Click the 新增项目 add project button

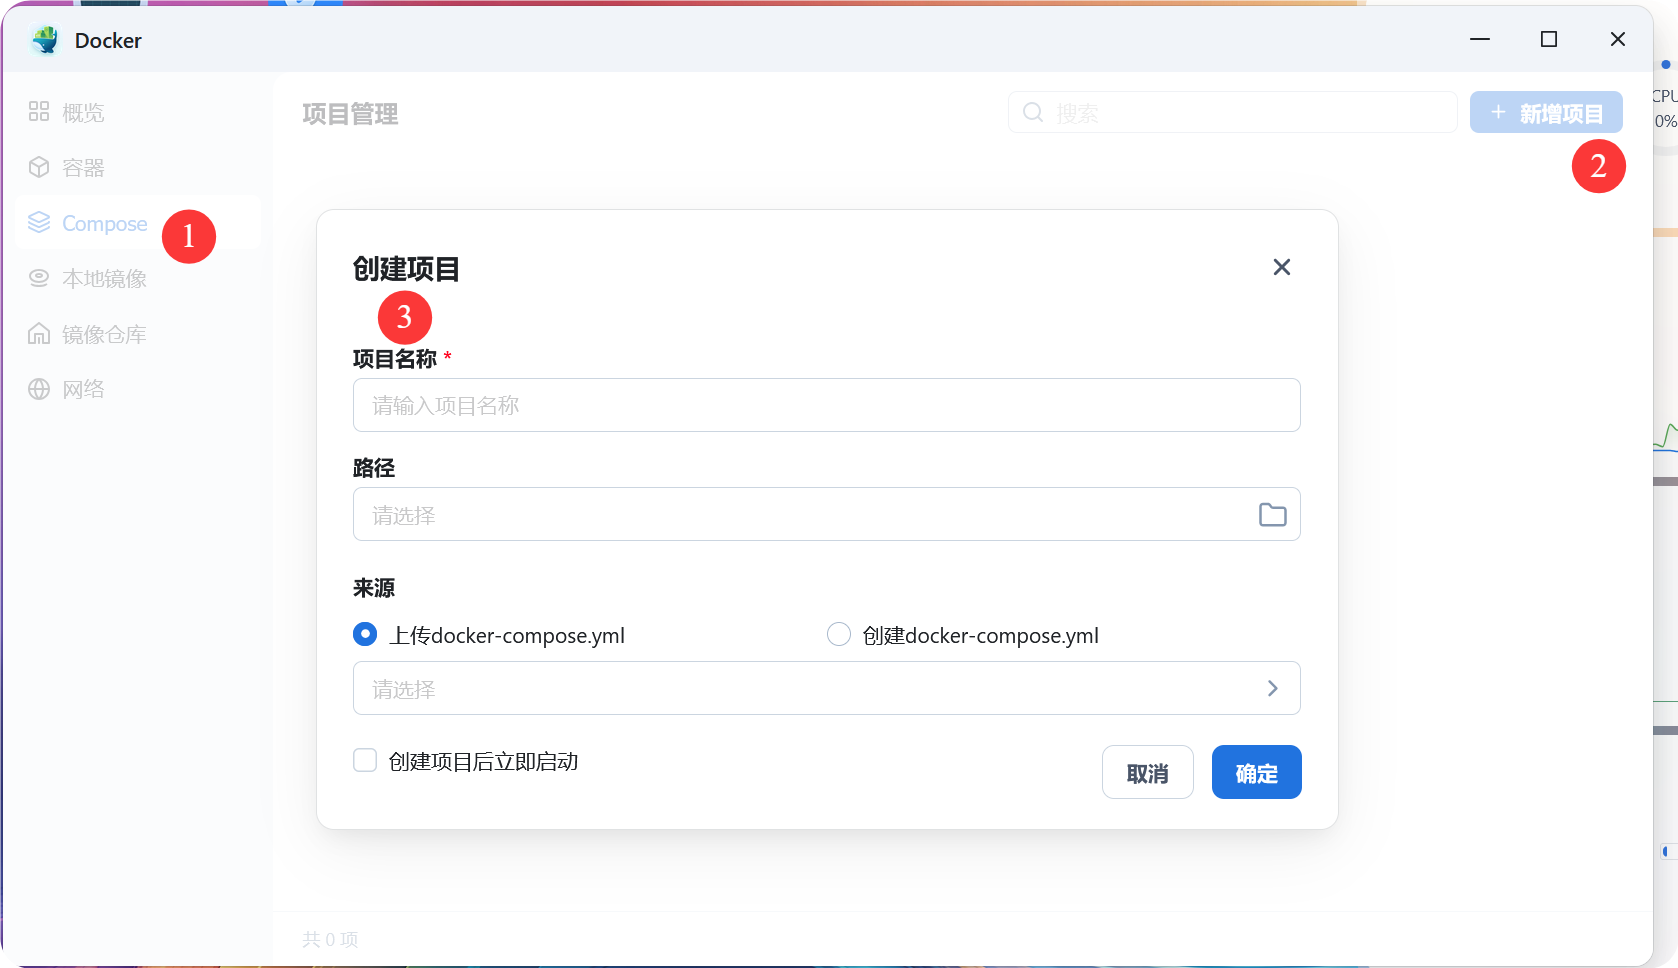[x=1546, y=113]
